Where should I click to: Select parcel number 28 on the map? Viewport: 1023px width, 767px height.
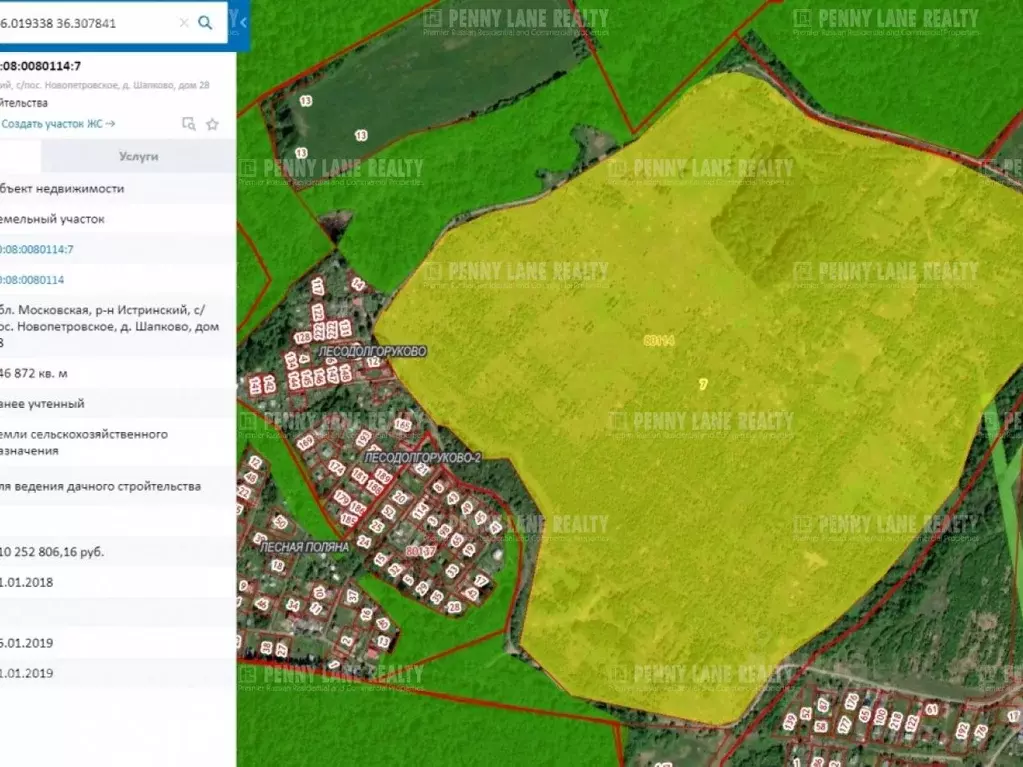click(454, 606)
